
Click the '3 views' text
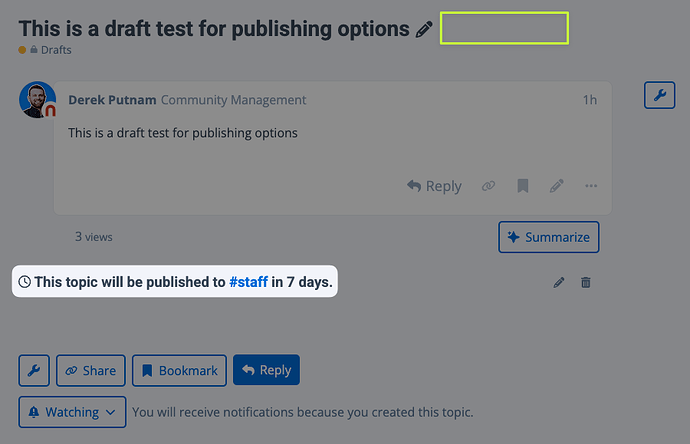pos(94,237)
